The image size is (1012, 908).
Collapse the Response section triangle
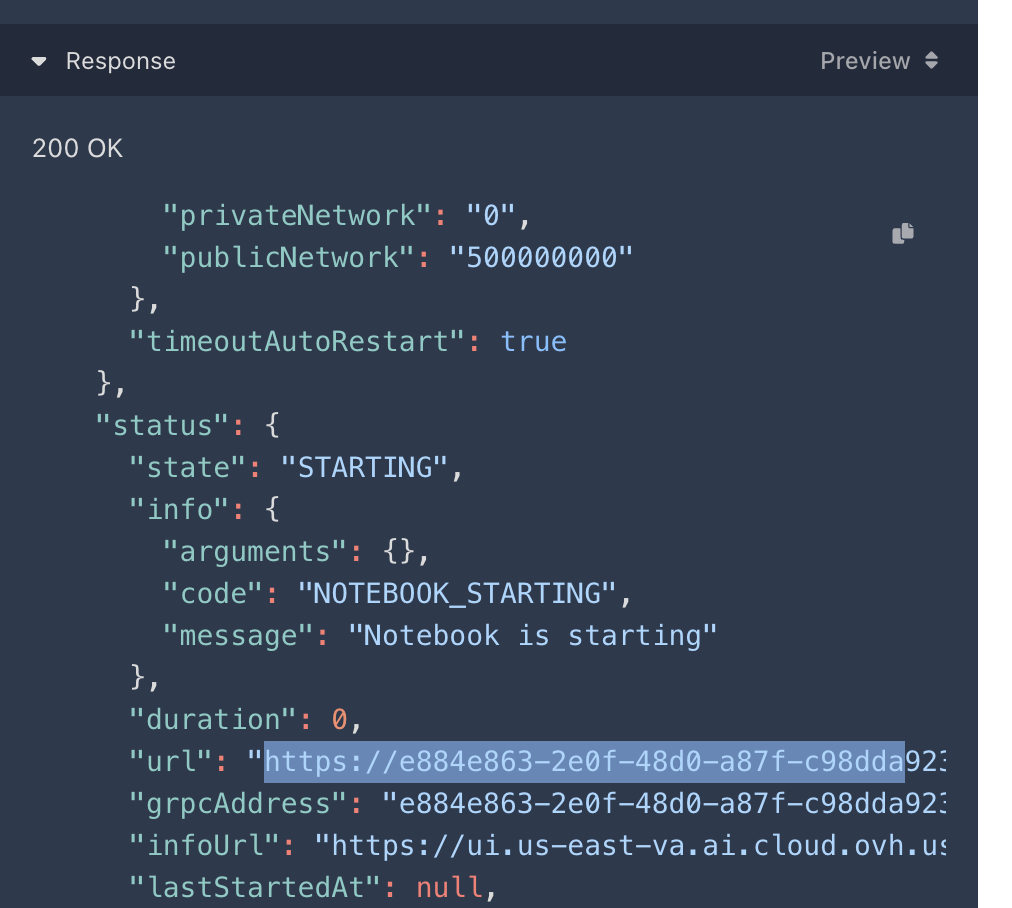tap(39, 61)
